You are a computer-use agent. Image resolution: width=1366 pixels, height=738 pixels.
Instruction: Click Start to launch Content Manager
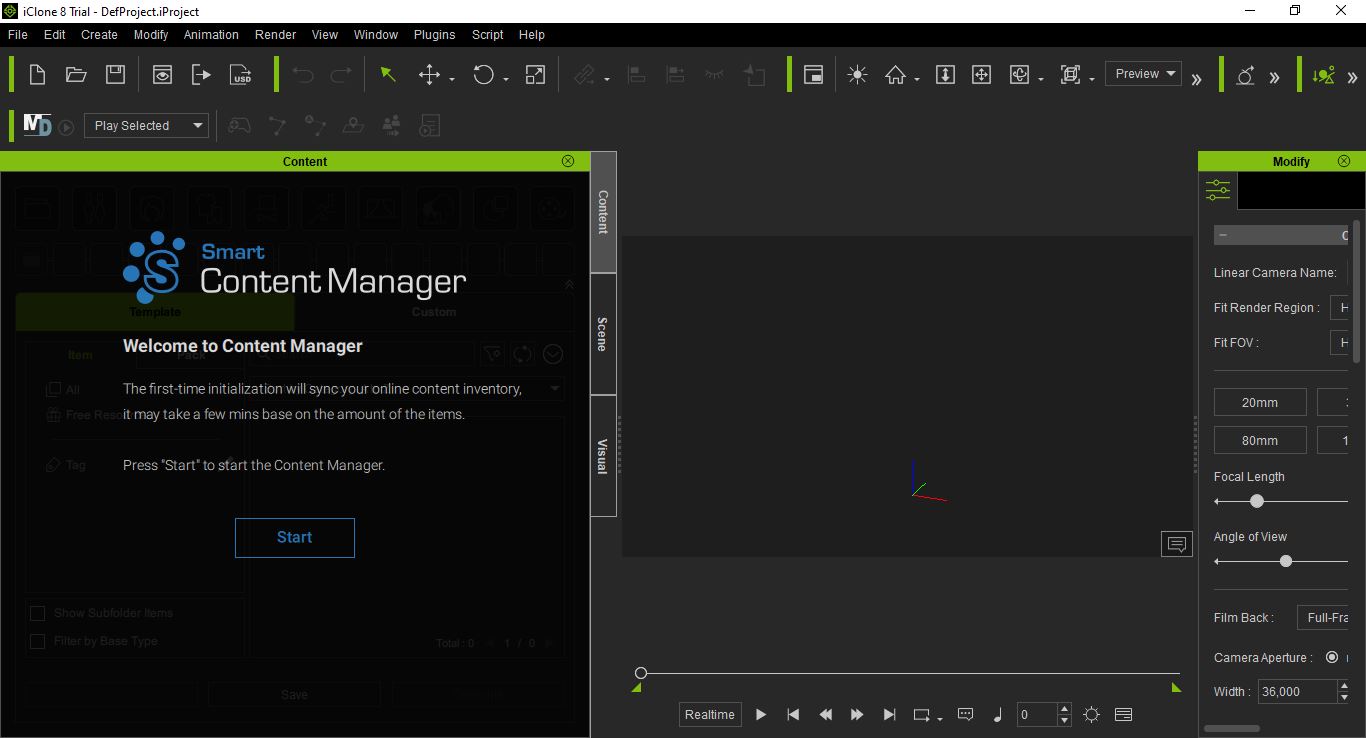tap(295, 537)
